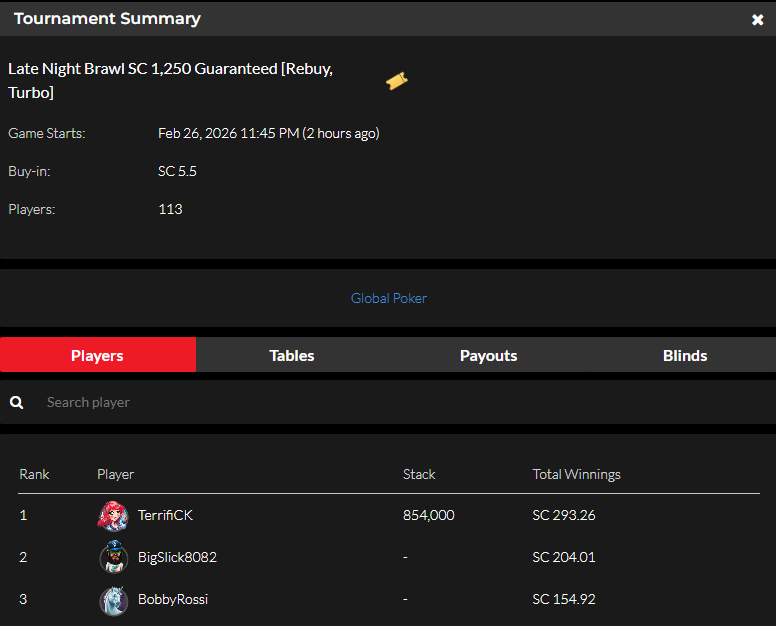The image size is (776, 626).
Task: Click the Rank column header
Action: tap(34, 474)
